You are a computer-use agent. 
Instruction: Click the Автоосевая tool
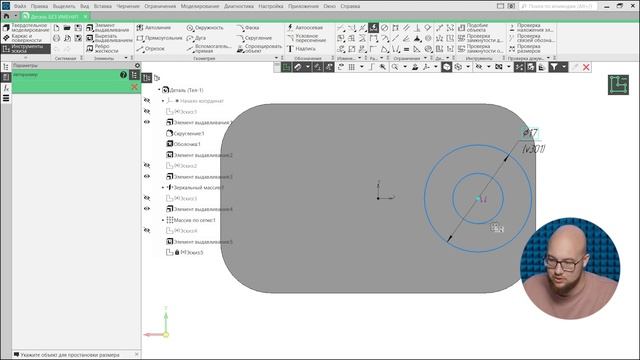[304, 28]
